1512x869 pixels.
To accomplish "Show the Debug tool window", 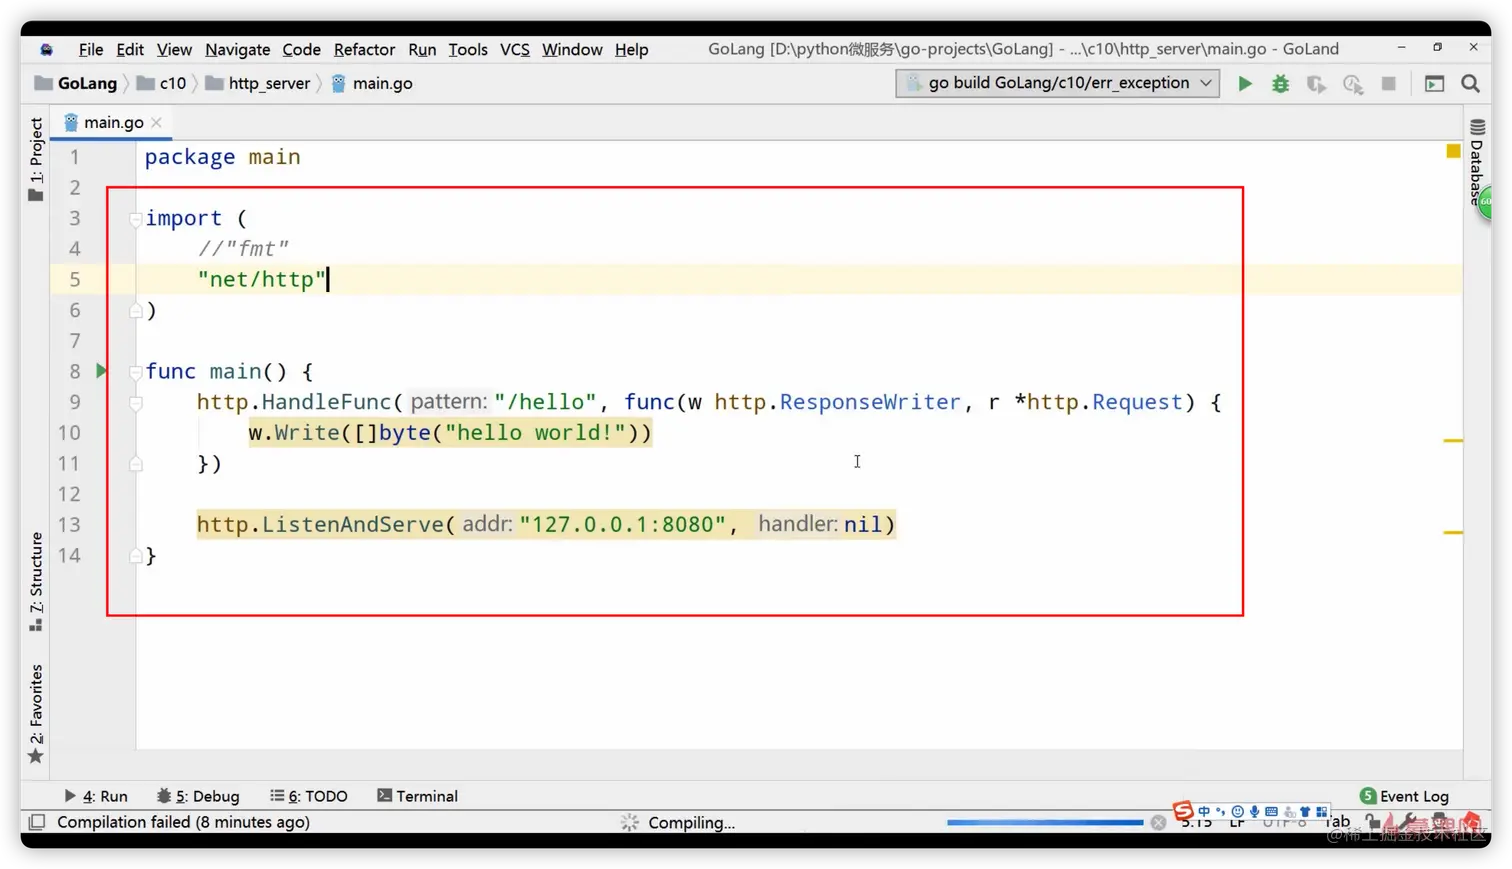I will (198, 796).
